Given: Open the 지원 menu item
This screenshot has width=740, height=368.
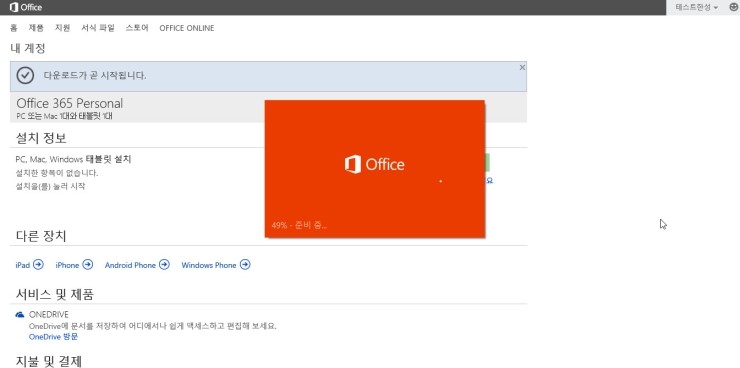Looking at the screenshot, I should [62, 28].
